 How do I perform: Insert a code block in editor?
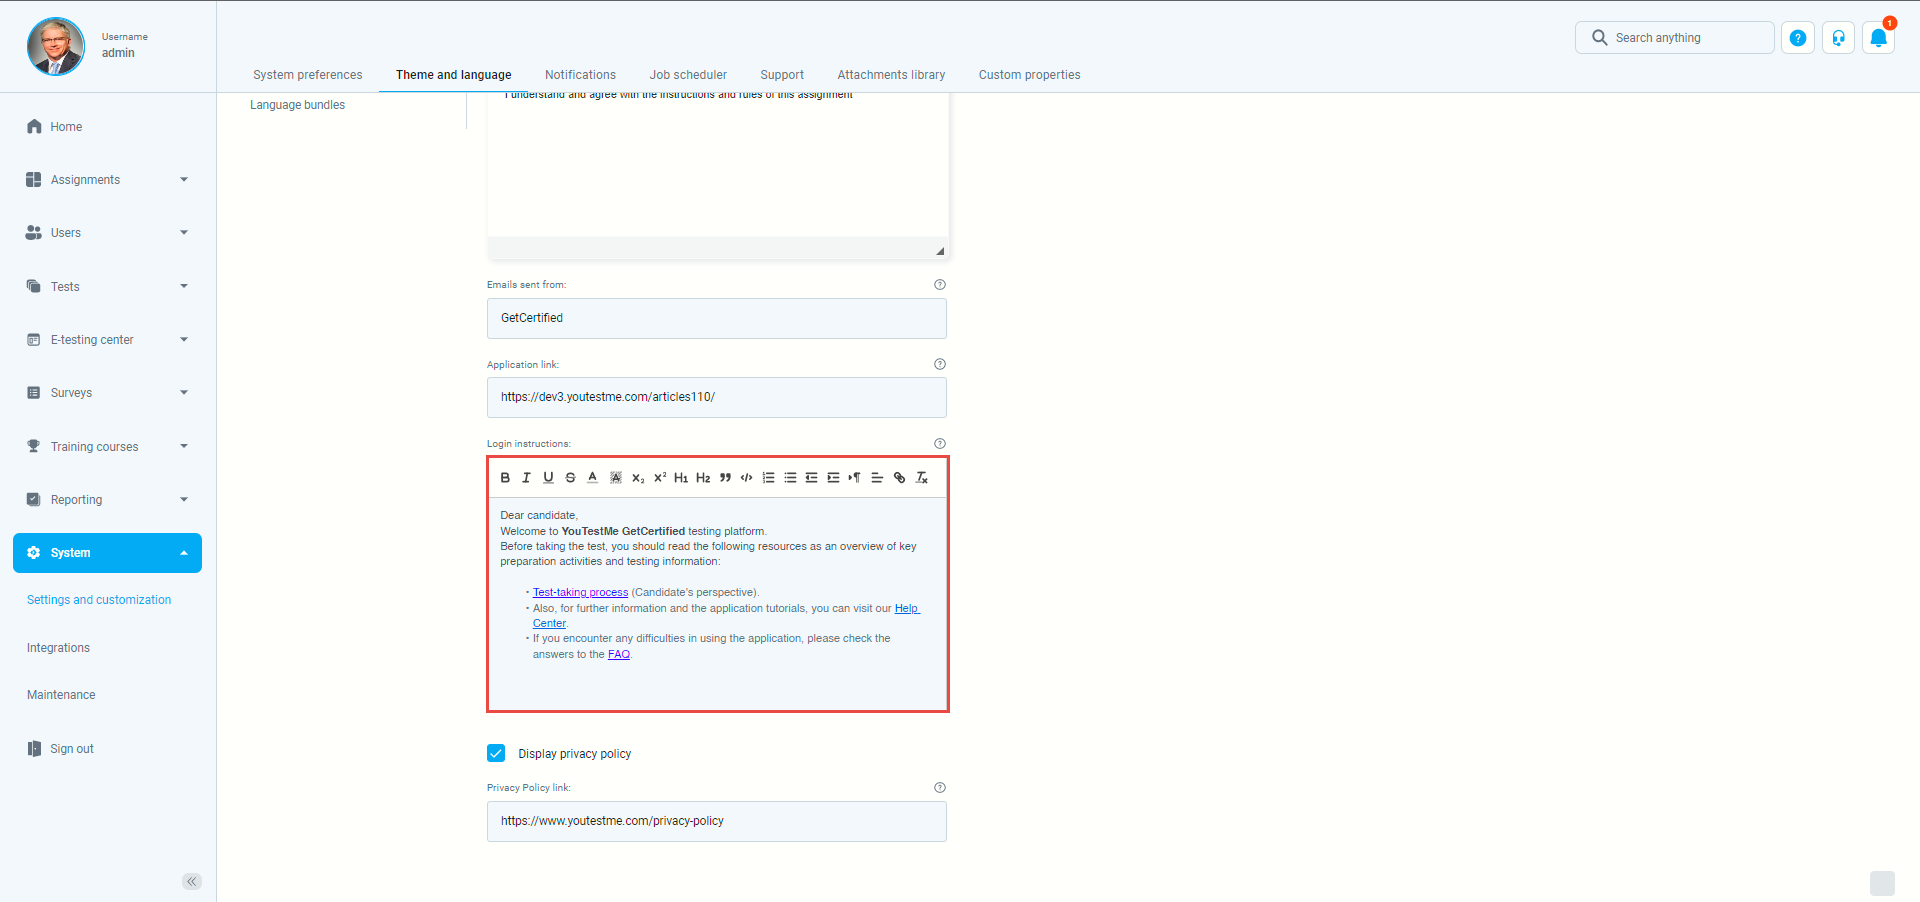coord(746,478)
